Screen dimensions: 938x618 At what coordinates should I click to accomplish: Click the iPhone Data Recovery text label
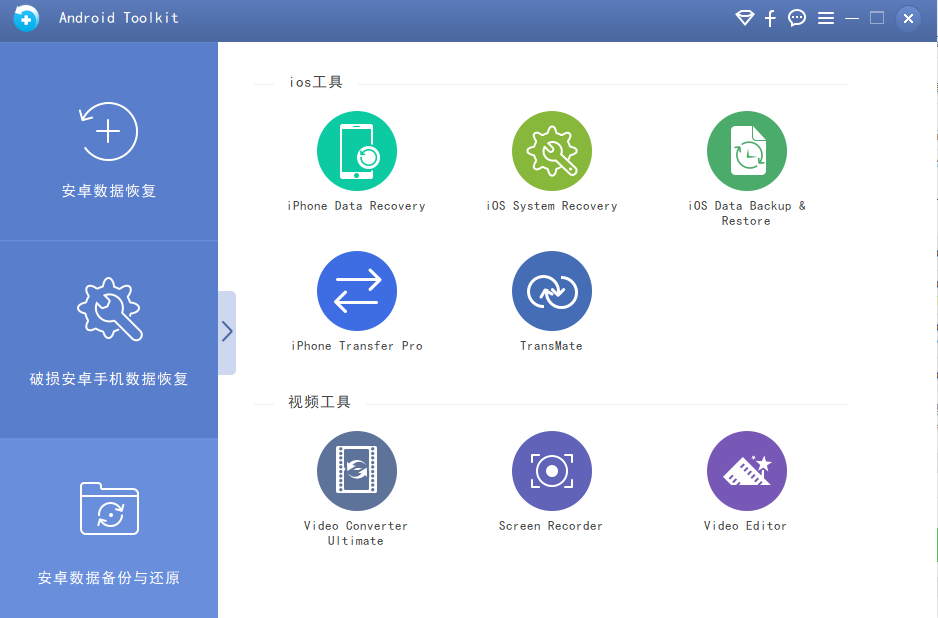point(356,206)
